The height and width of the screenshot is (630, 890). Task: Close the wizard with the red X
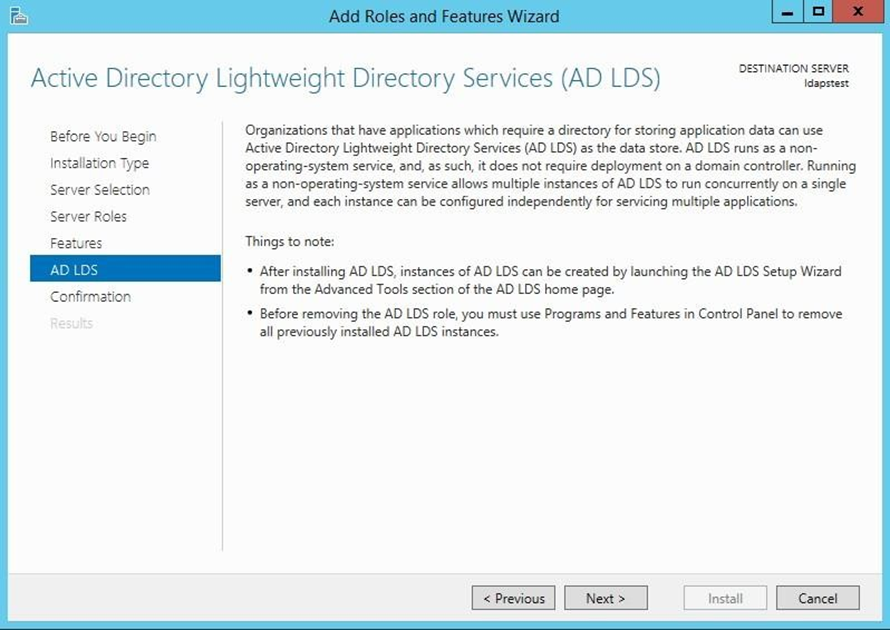[x=859, y=13]
